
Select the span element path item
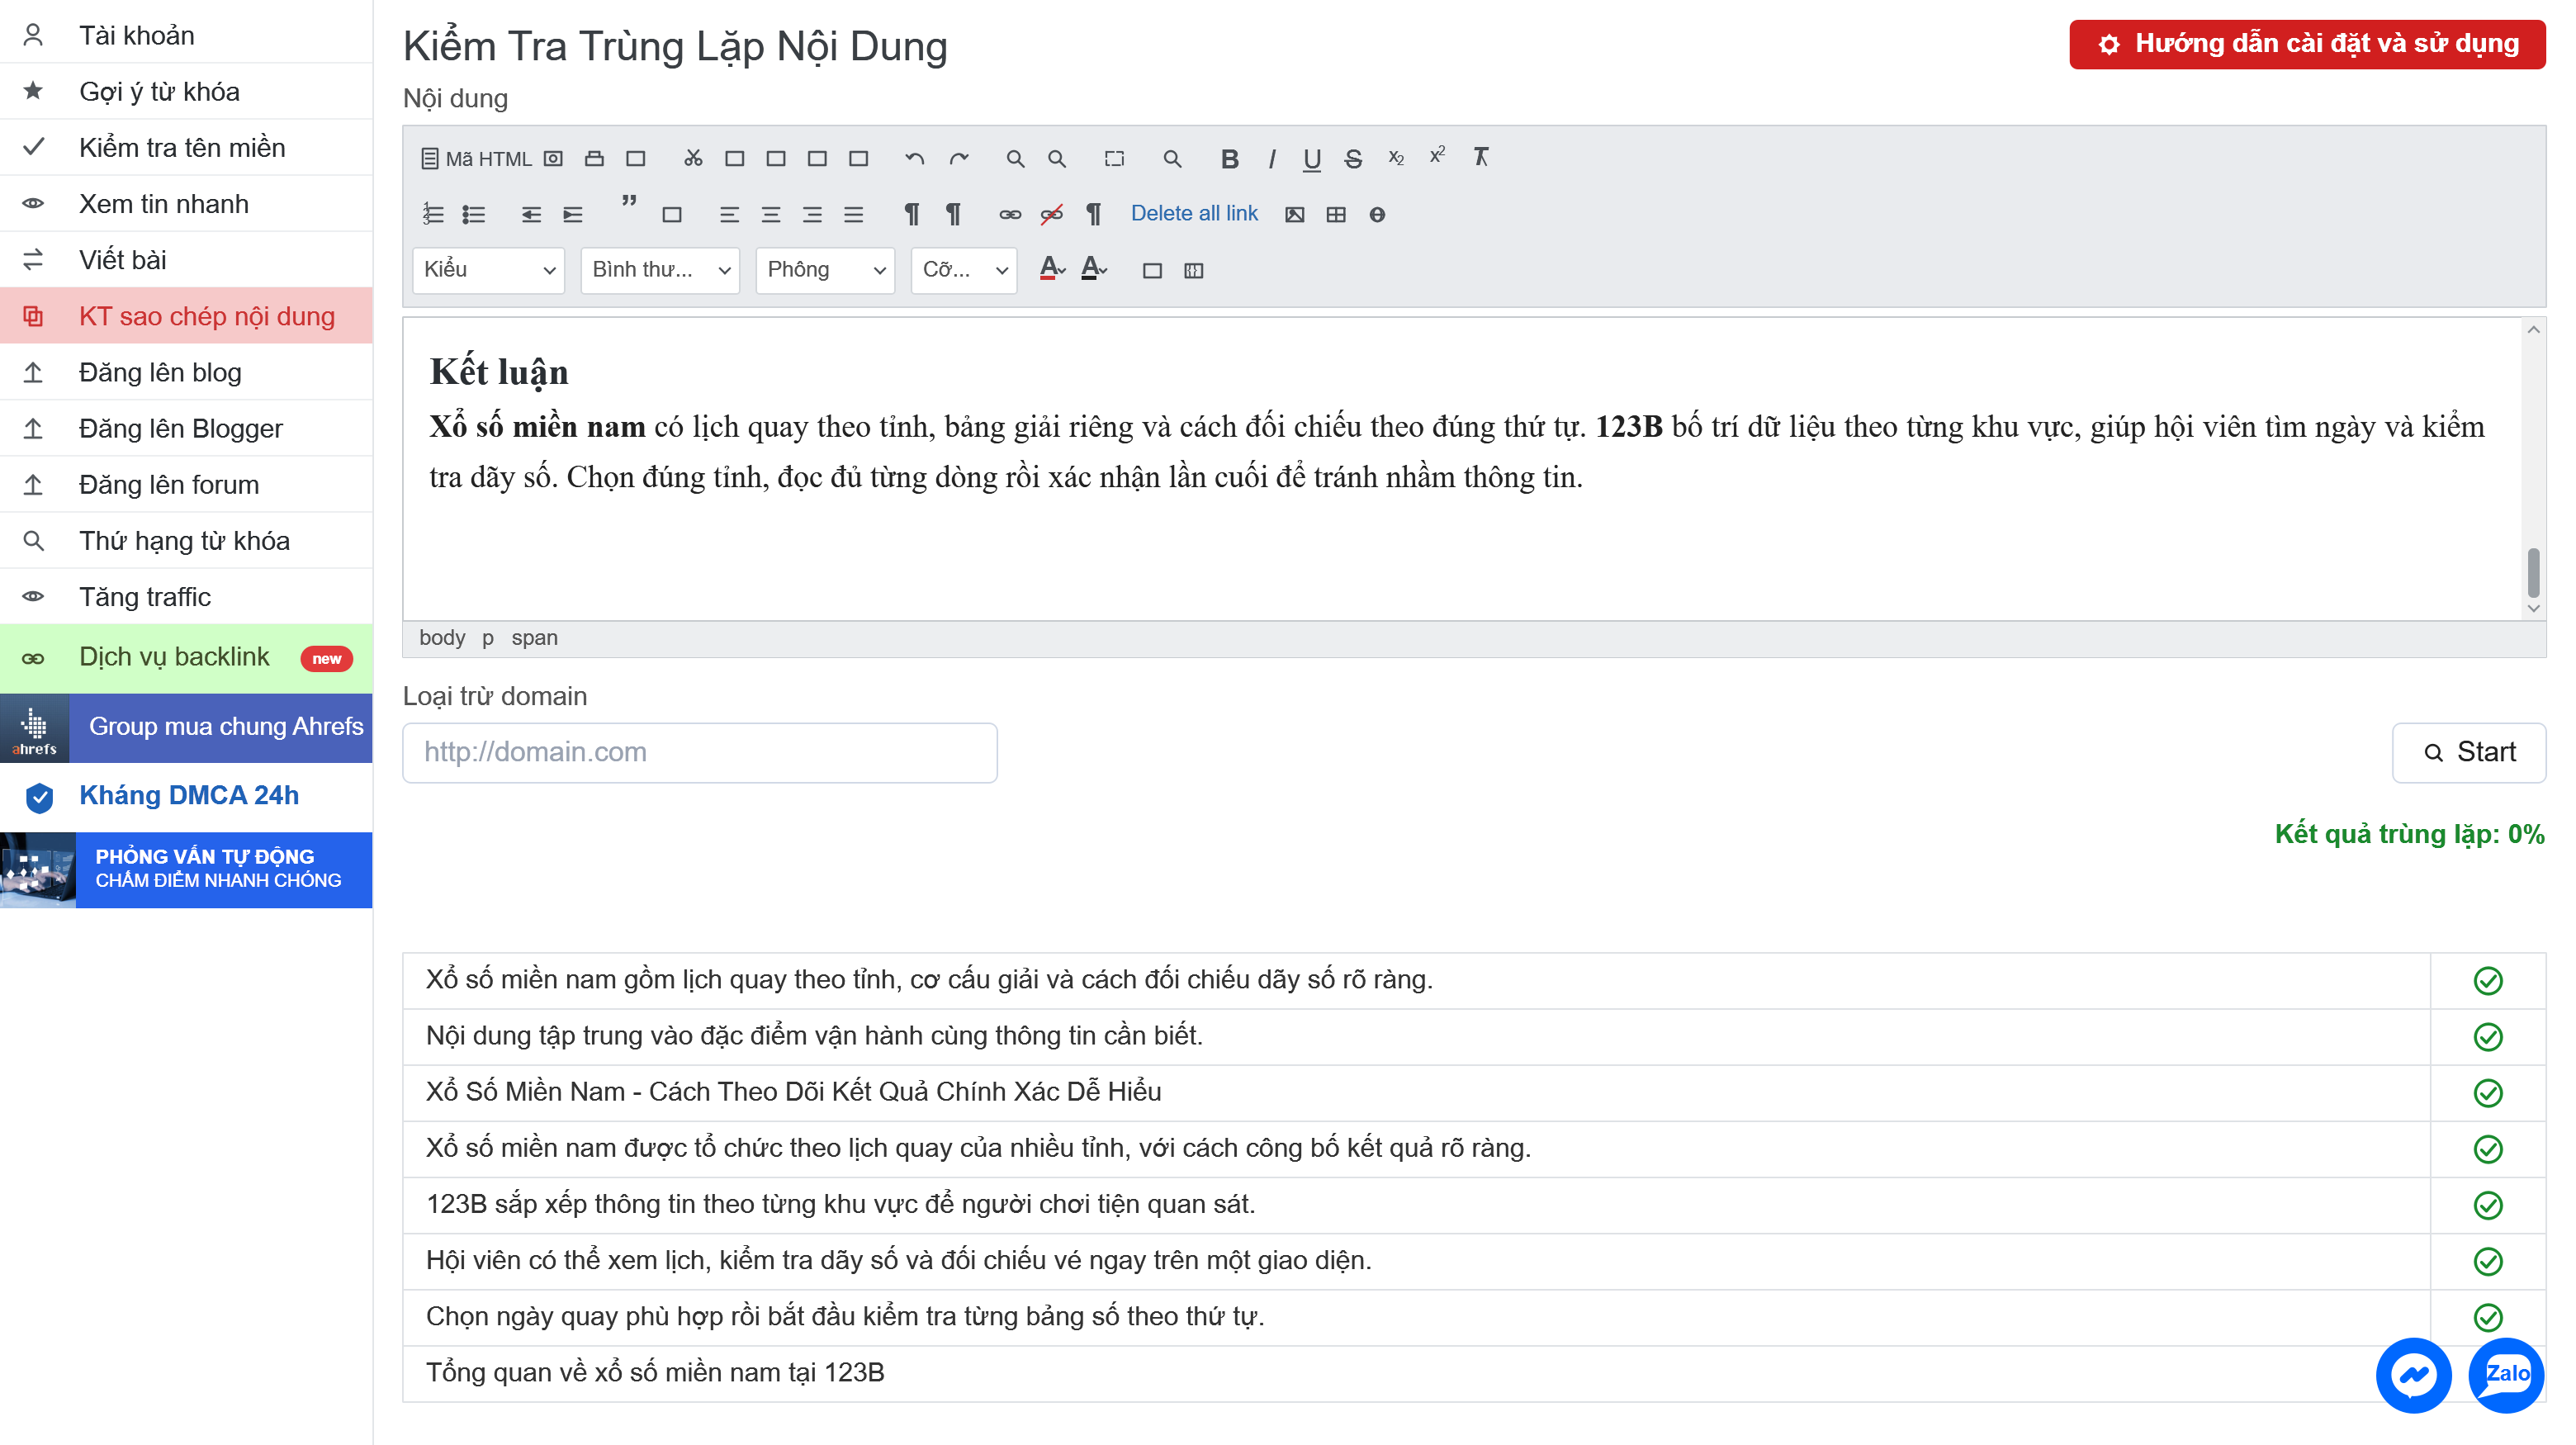click(534, 638)
